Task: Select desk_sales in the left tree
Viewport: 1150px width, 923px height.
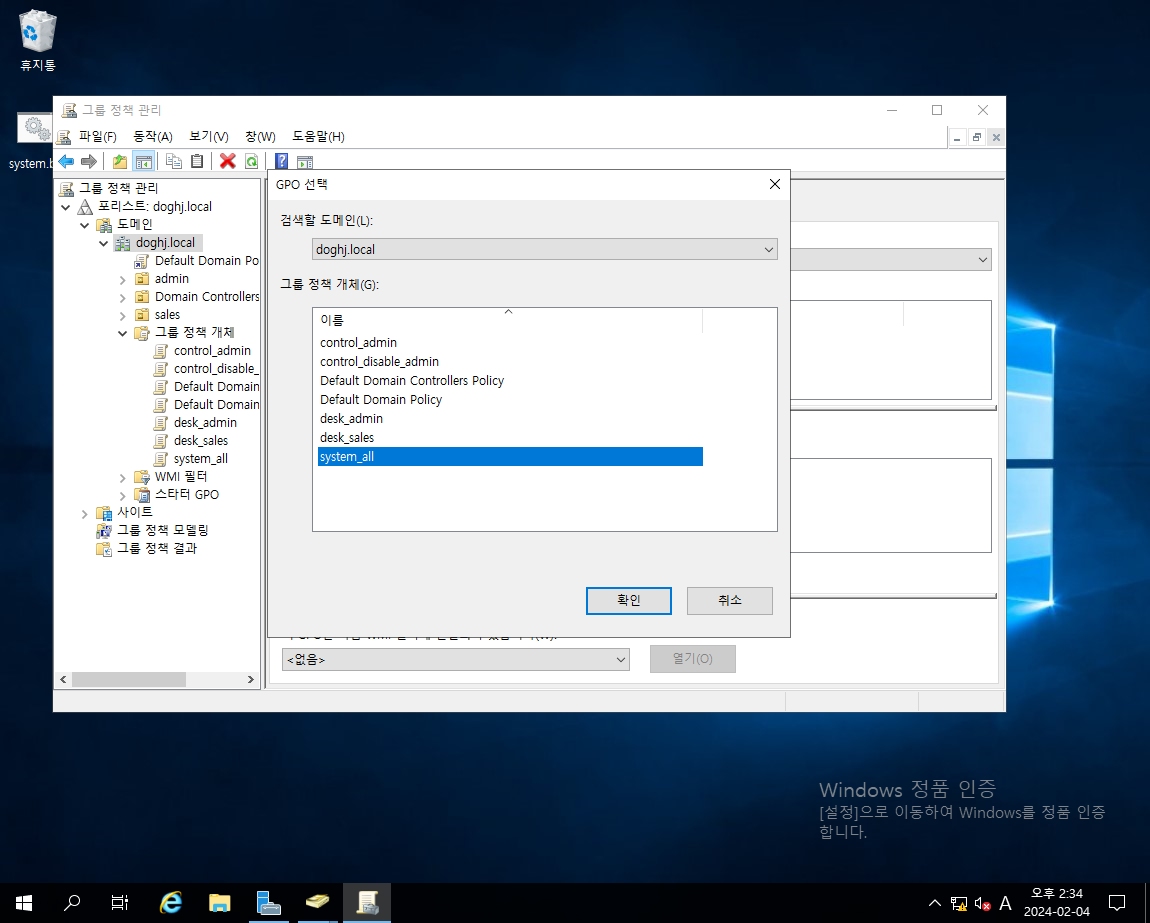Action: pyautogui.click(x=200, y=441)
